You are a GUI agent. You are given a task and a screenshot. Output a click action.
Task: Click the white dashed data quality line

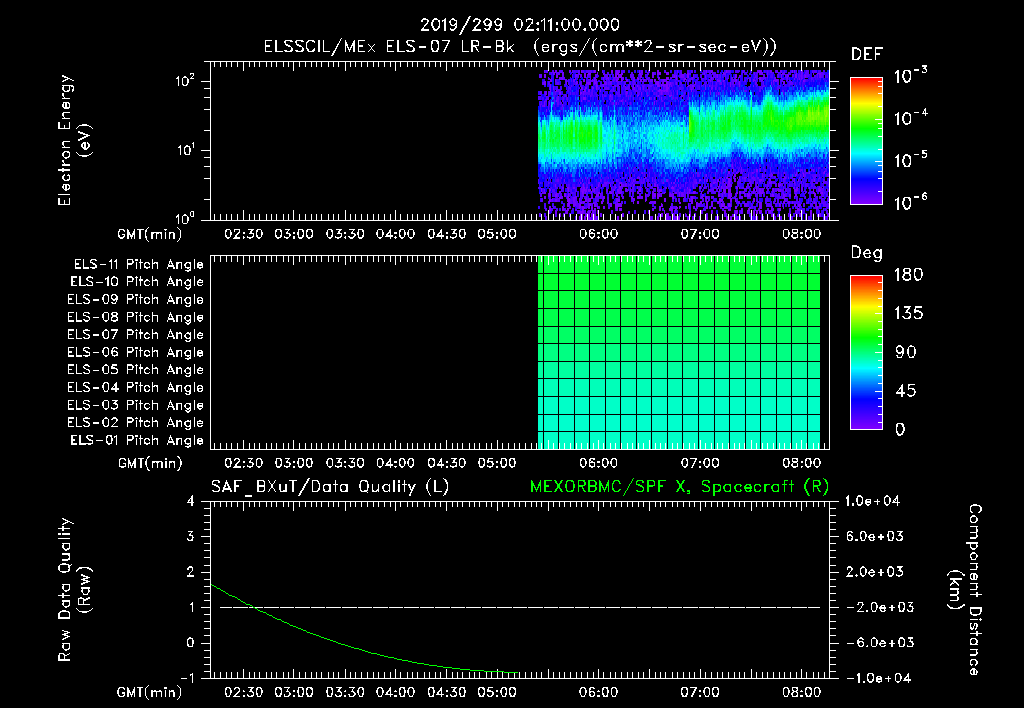520,607
